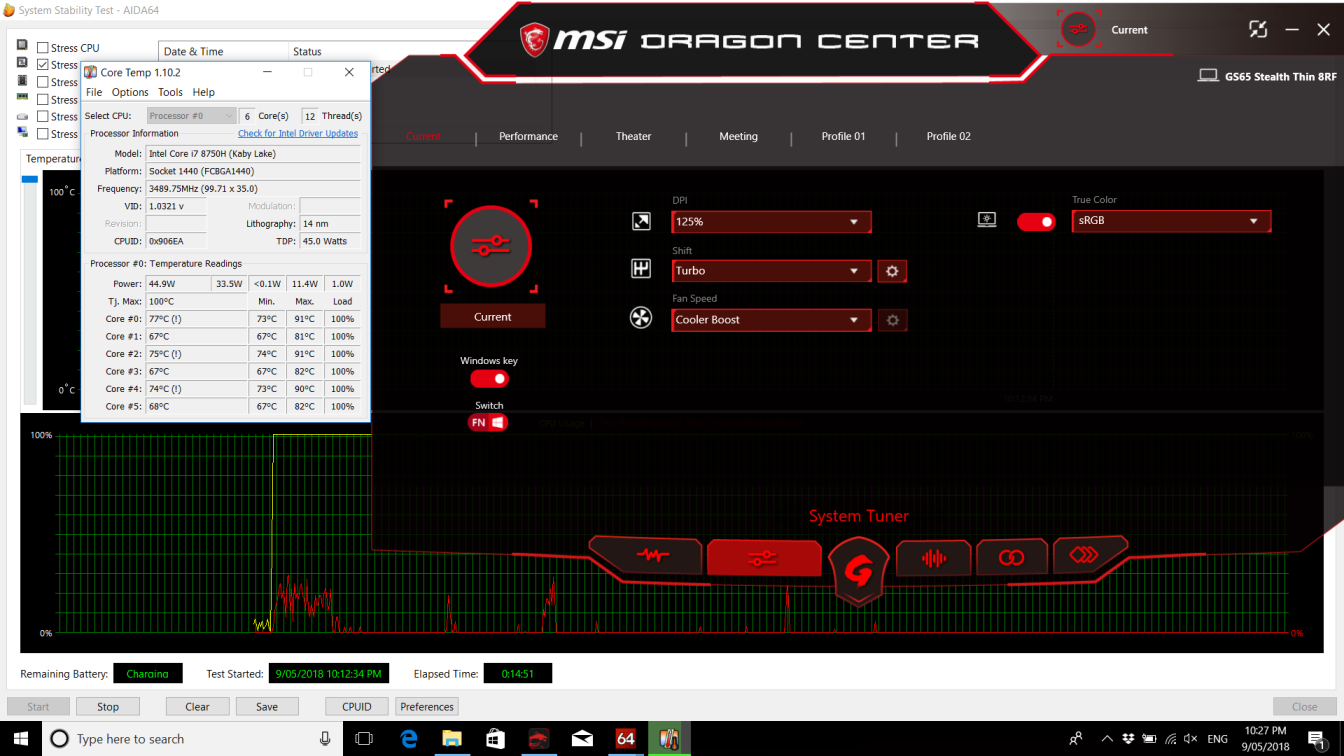
Task: Click Stop button in AIDA64
Action: pos(108,706)
